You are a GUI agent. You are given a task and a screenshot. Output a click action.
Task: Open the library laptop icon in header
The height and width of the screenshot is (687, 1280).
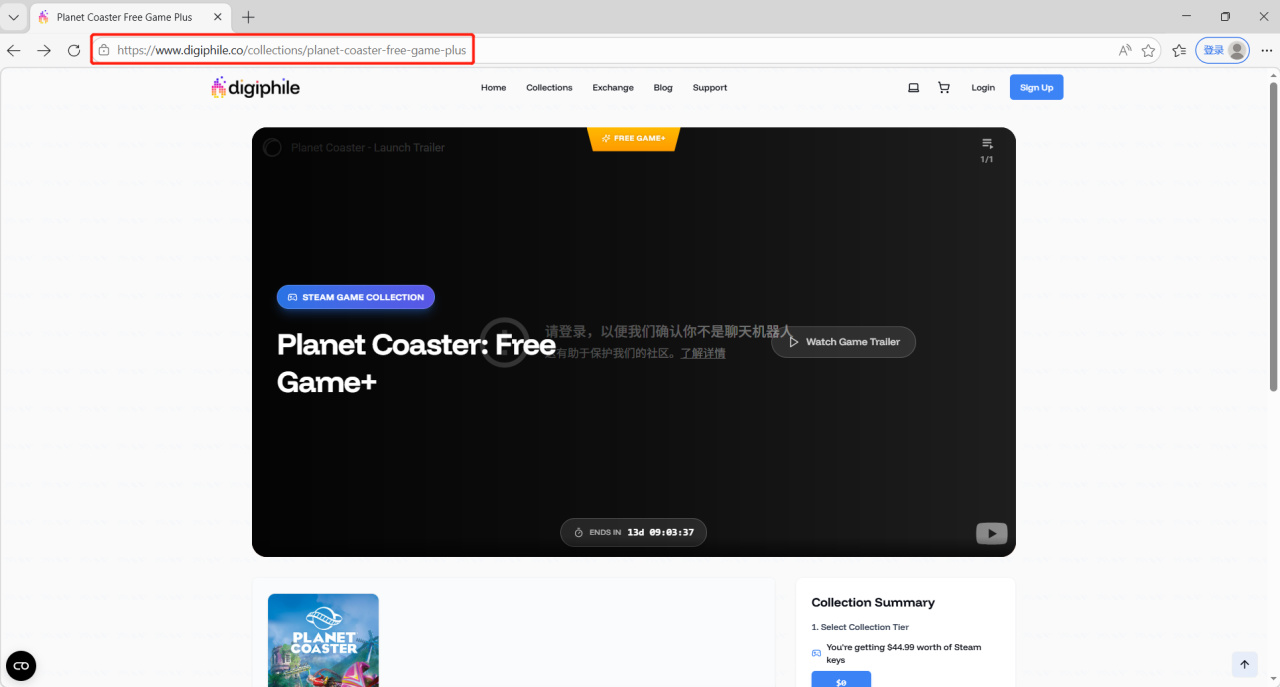click(913, 88)
